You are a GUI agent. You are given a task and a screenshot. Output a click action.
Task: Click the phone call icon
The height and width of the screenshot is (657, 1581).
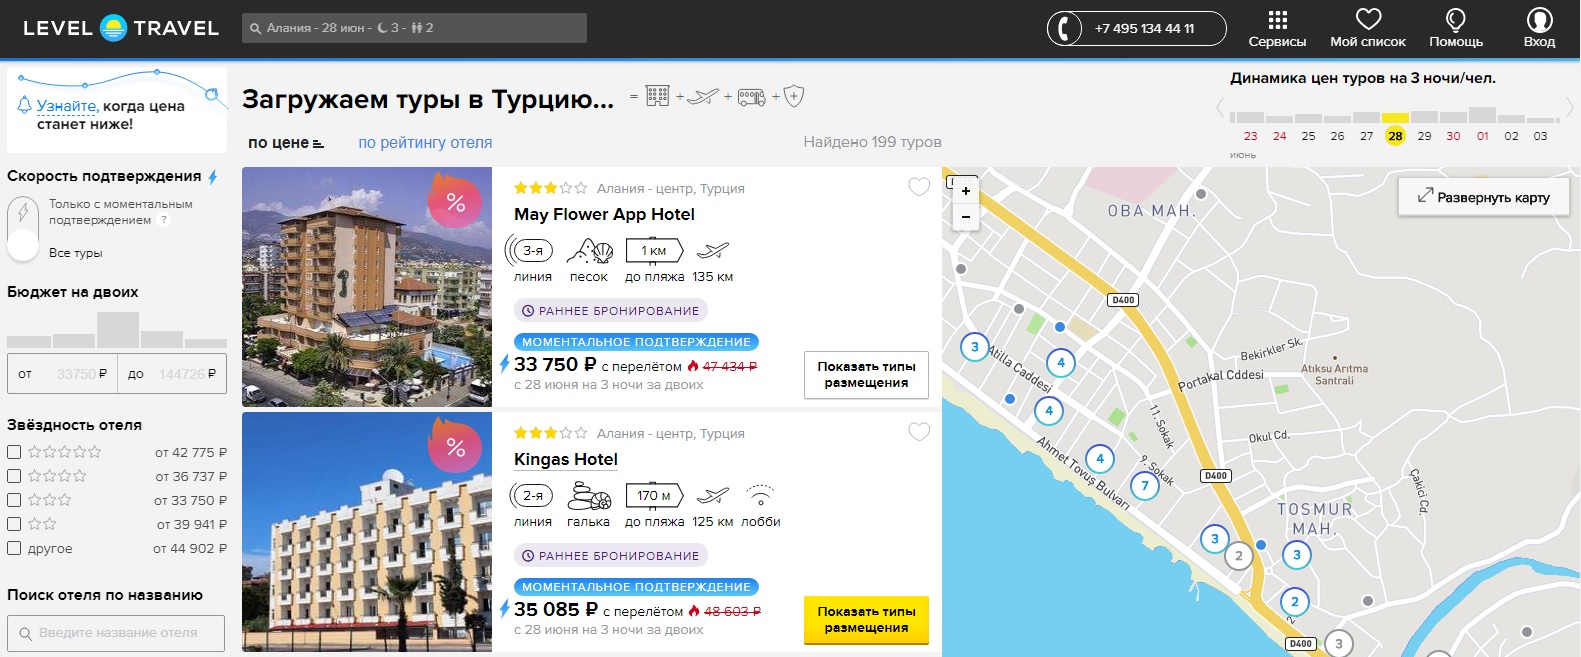(x=1065, y=28)
